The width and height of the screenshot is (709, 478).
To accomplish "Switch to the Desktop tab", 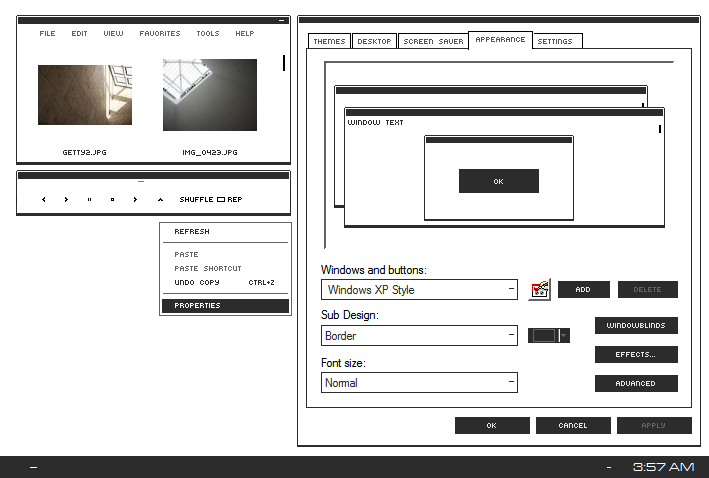I will click(x=374, y=41).
